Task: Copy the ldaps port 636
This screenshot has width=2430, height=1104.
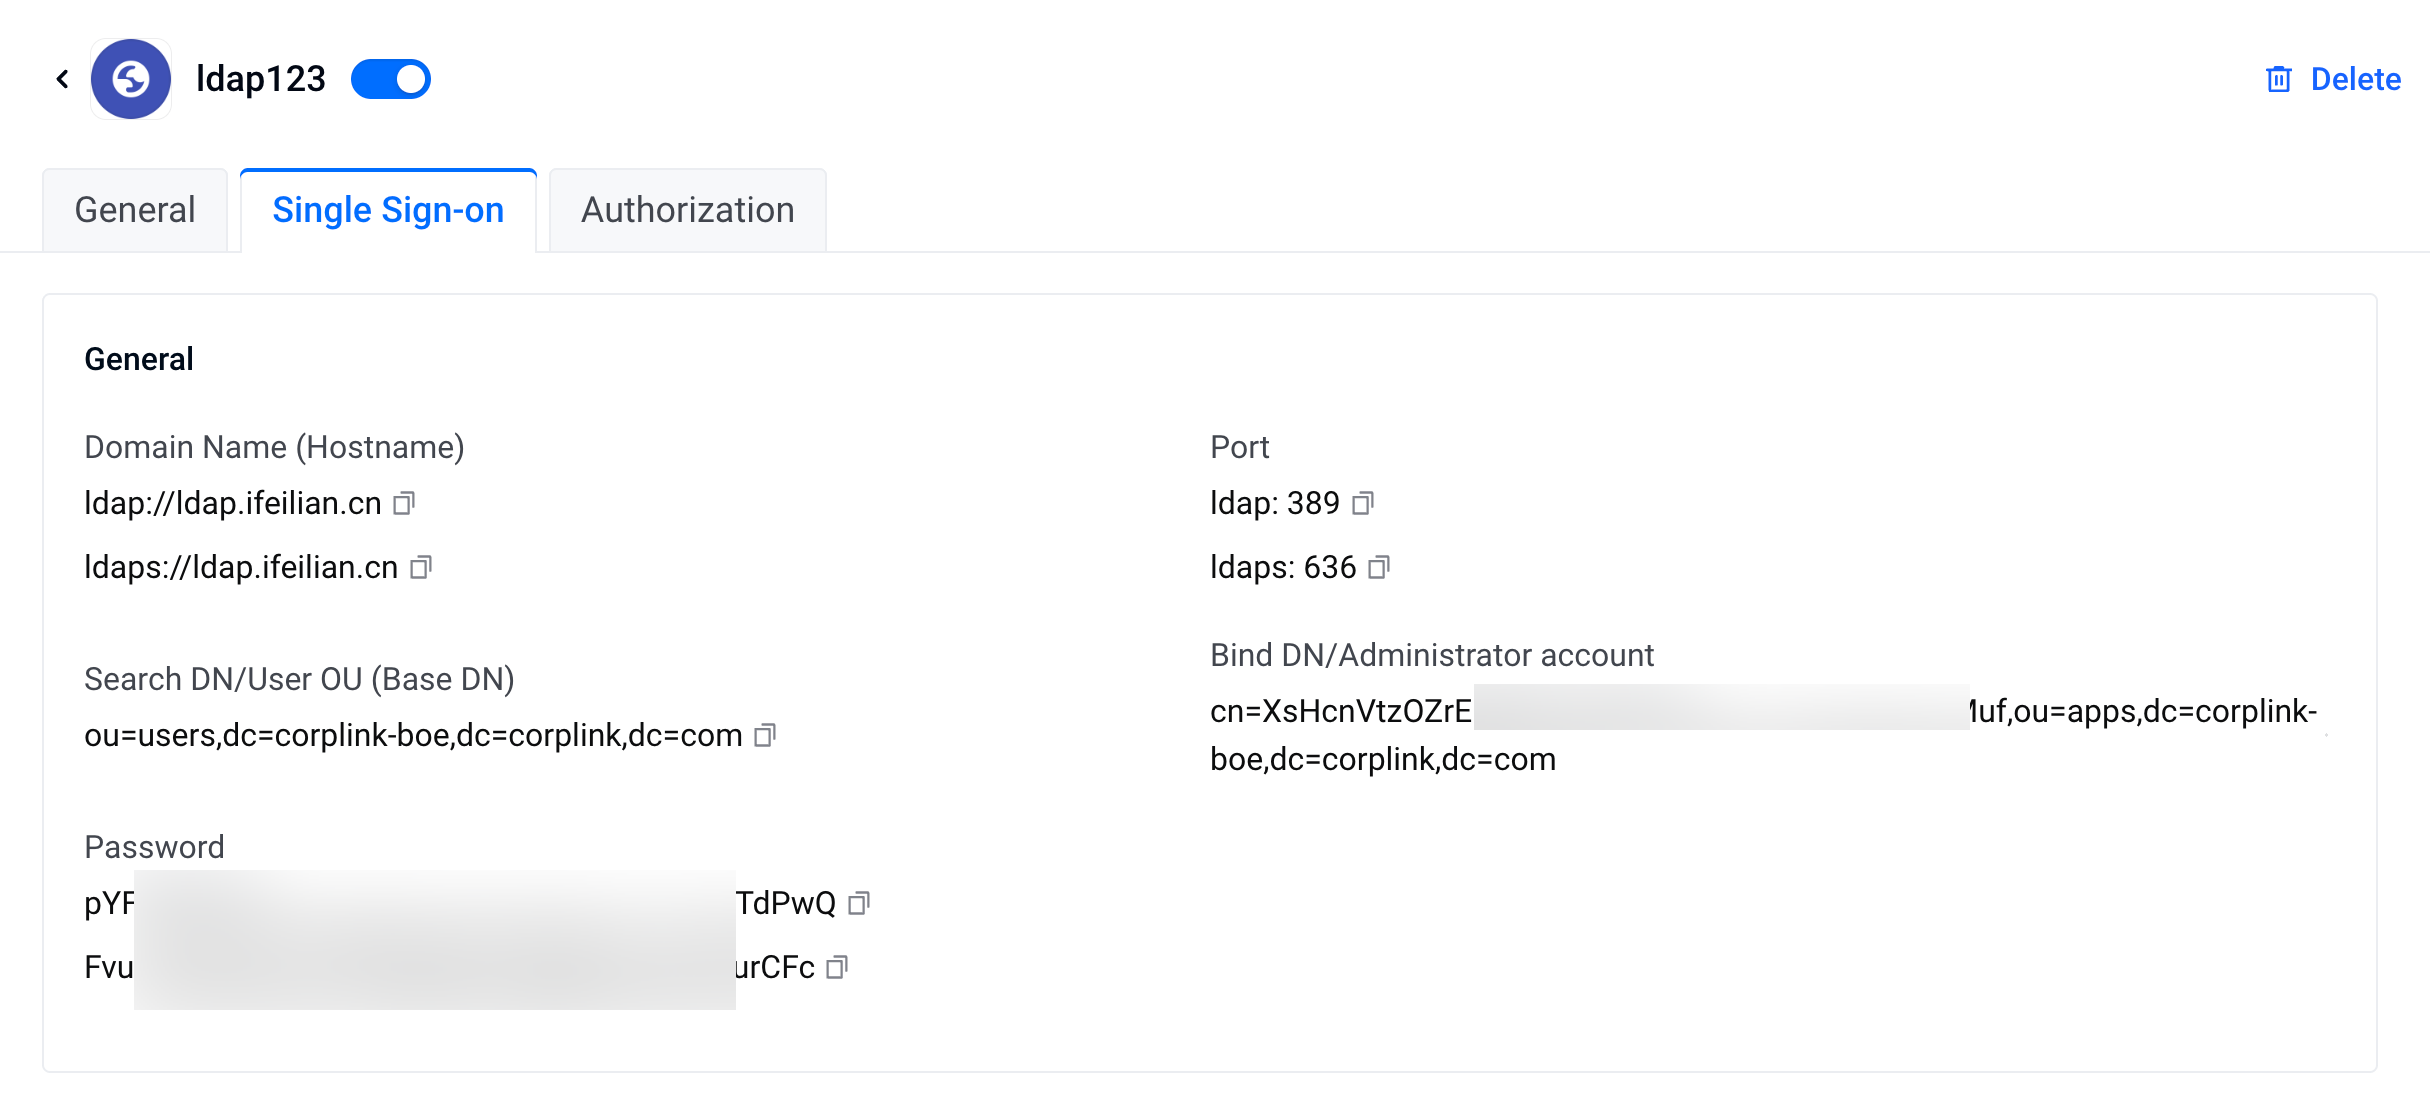Action: 1379,567
